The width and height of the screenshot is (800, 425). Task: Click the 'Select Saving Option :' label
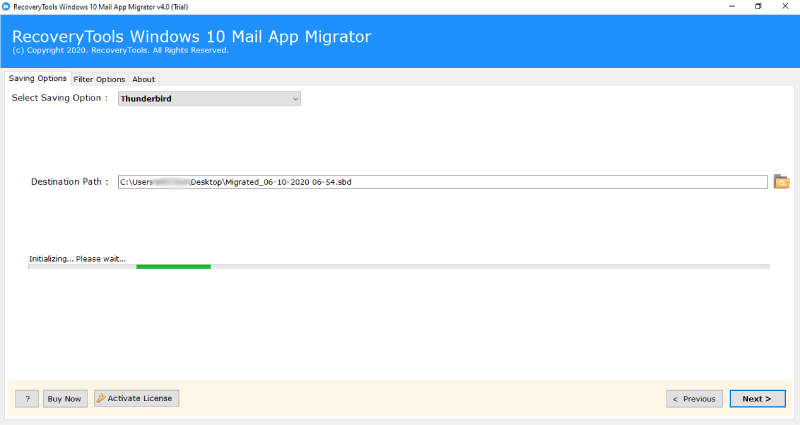click(60, 98)
